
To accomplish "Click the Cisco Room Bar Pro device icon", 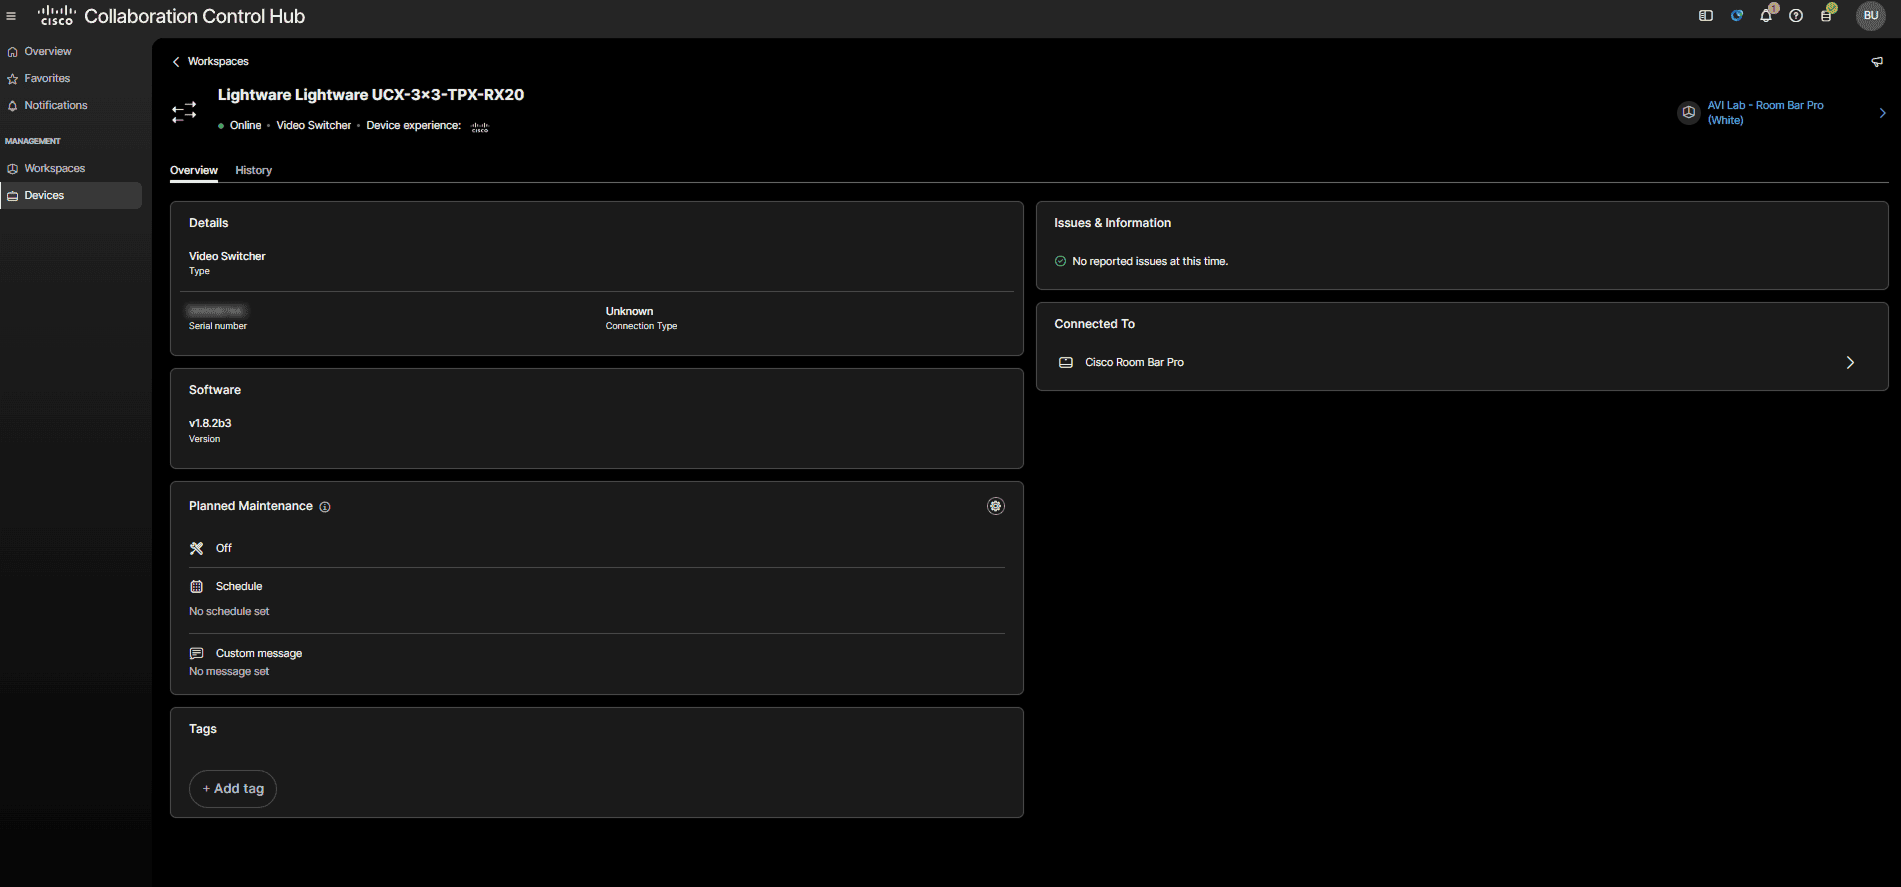I will [1066, 362].
